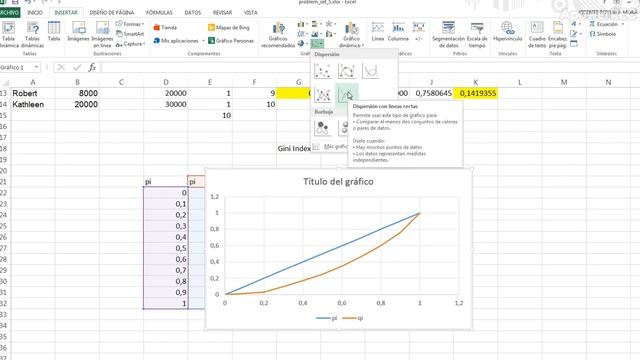Image resolution: width=640 pixels, height=360 pixels.
Task: Open Gráficos recomendados
Action: pyautogui.click(x=278, y=35)
